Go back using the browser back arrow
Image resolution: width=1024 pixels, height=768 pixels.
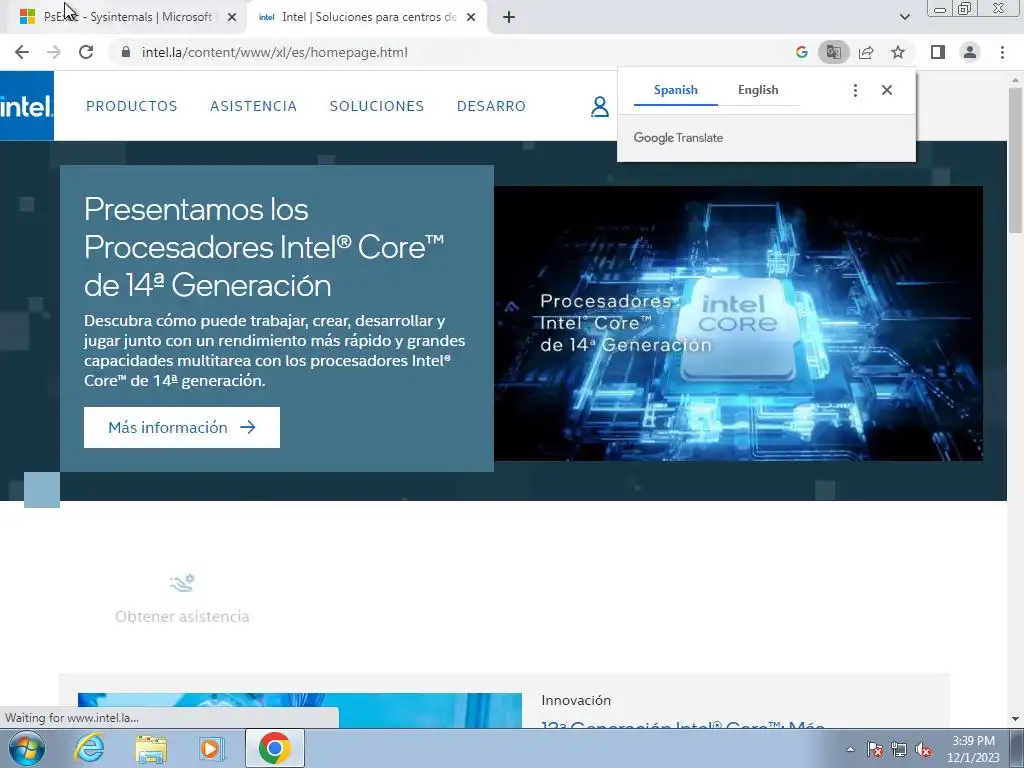coord(22,52)
